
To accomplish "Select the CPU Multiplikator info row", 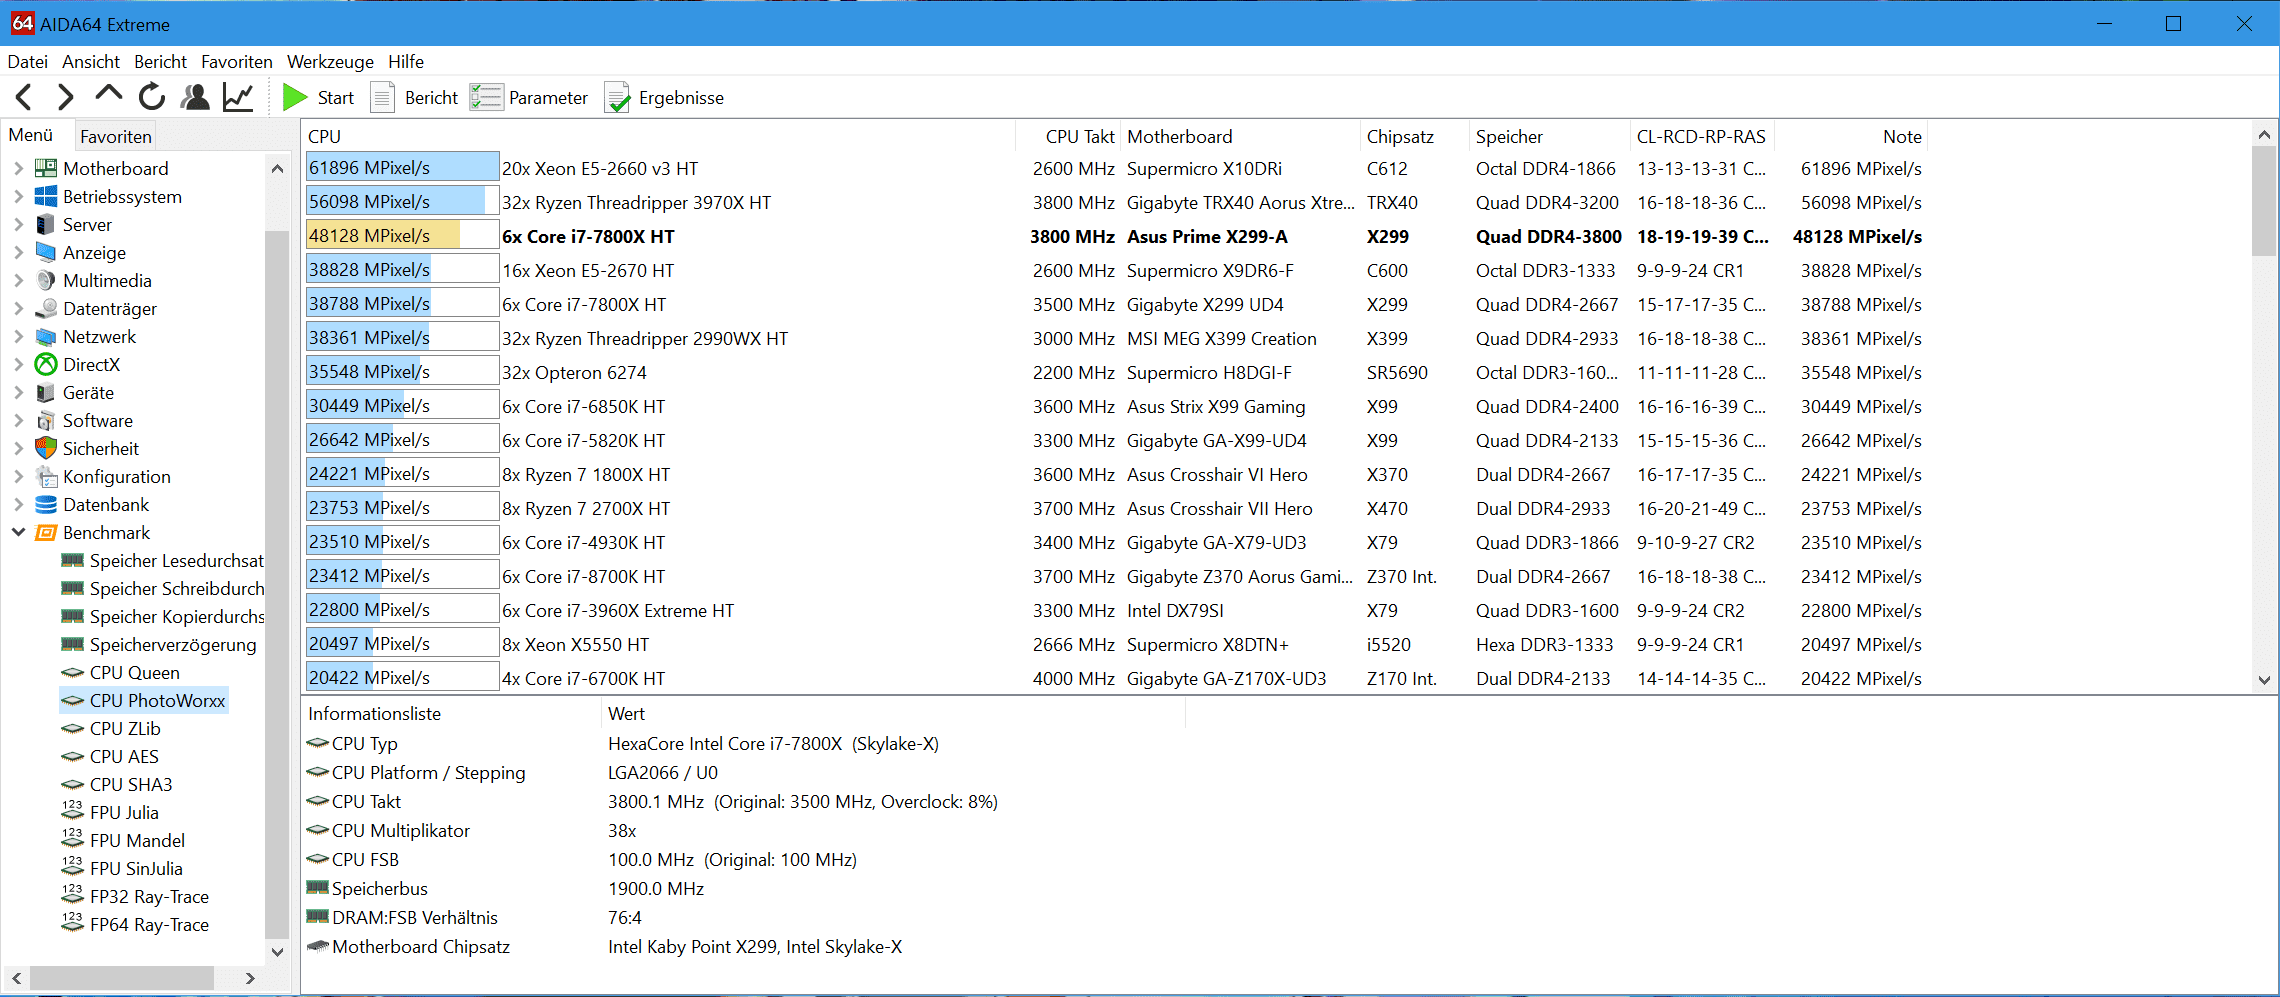I will point(745,831).
